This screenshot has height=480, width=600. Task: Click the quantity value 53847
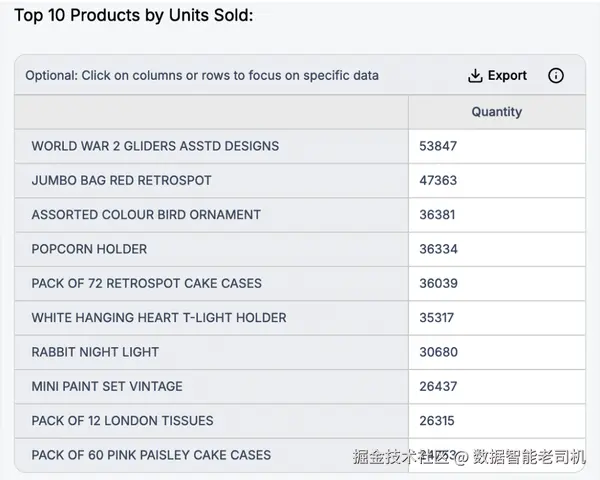[x=438, y=146]
